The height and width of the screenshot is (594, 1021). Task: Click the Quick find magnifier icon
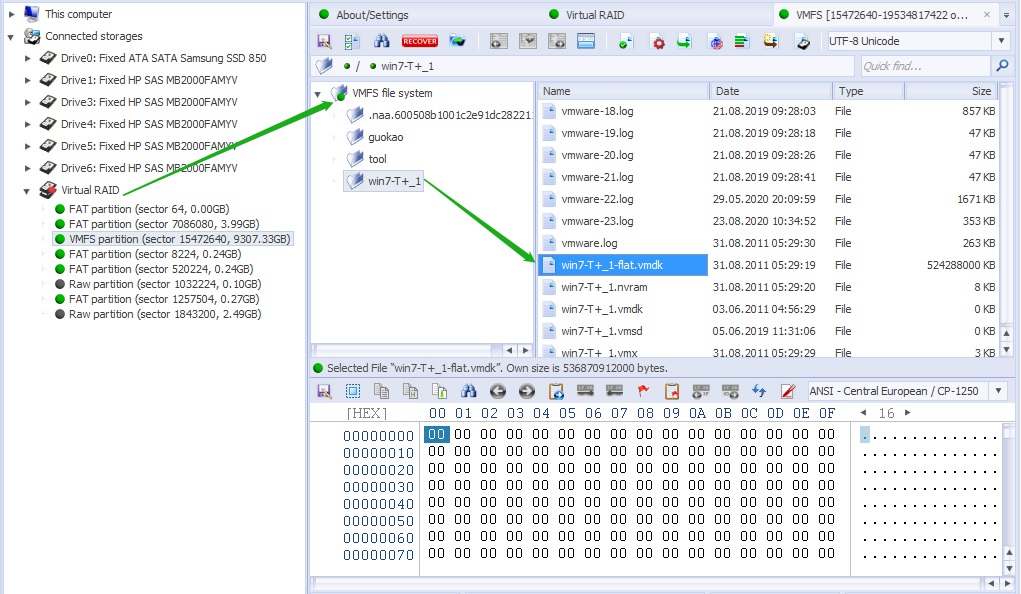(1002, 66)
